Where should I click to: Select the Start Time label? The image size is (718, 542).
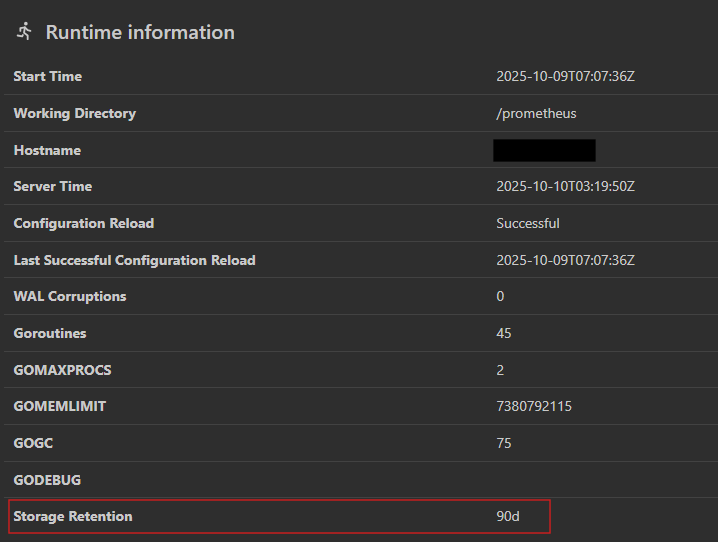pos(48,77)
